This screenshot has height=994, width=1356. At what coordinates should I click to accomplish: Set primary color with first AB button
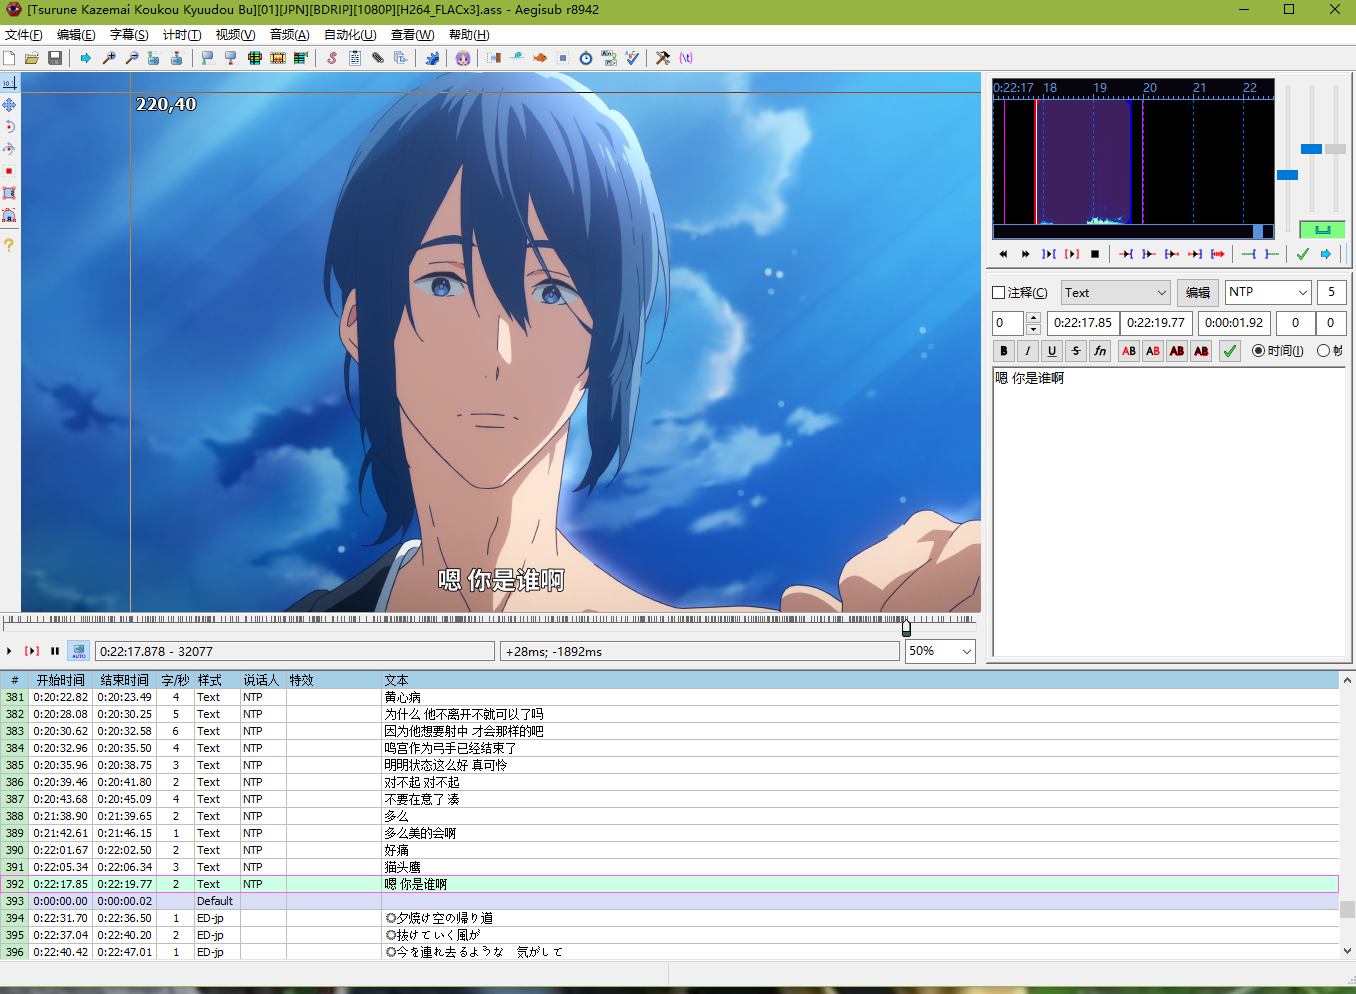(x=1129, y=351)
